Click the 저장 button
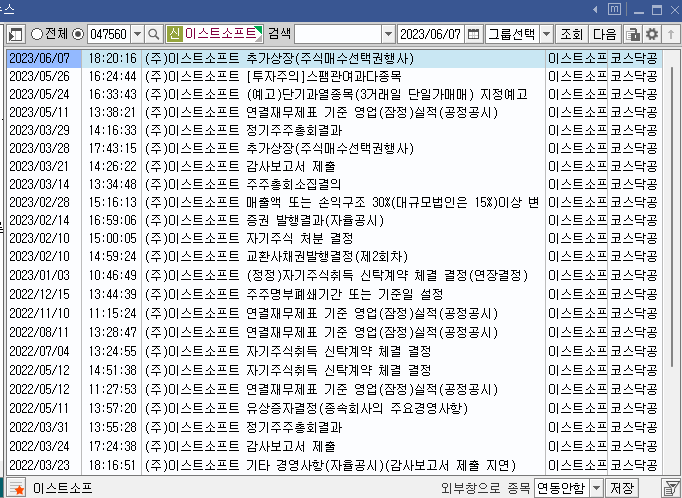 tap(622, 488)
